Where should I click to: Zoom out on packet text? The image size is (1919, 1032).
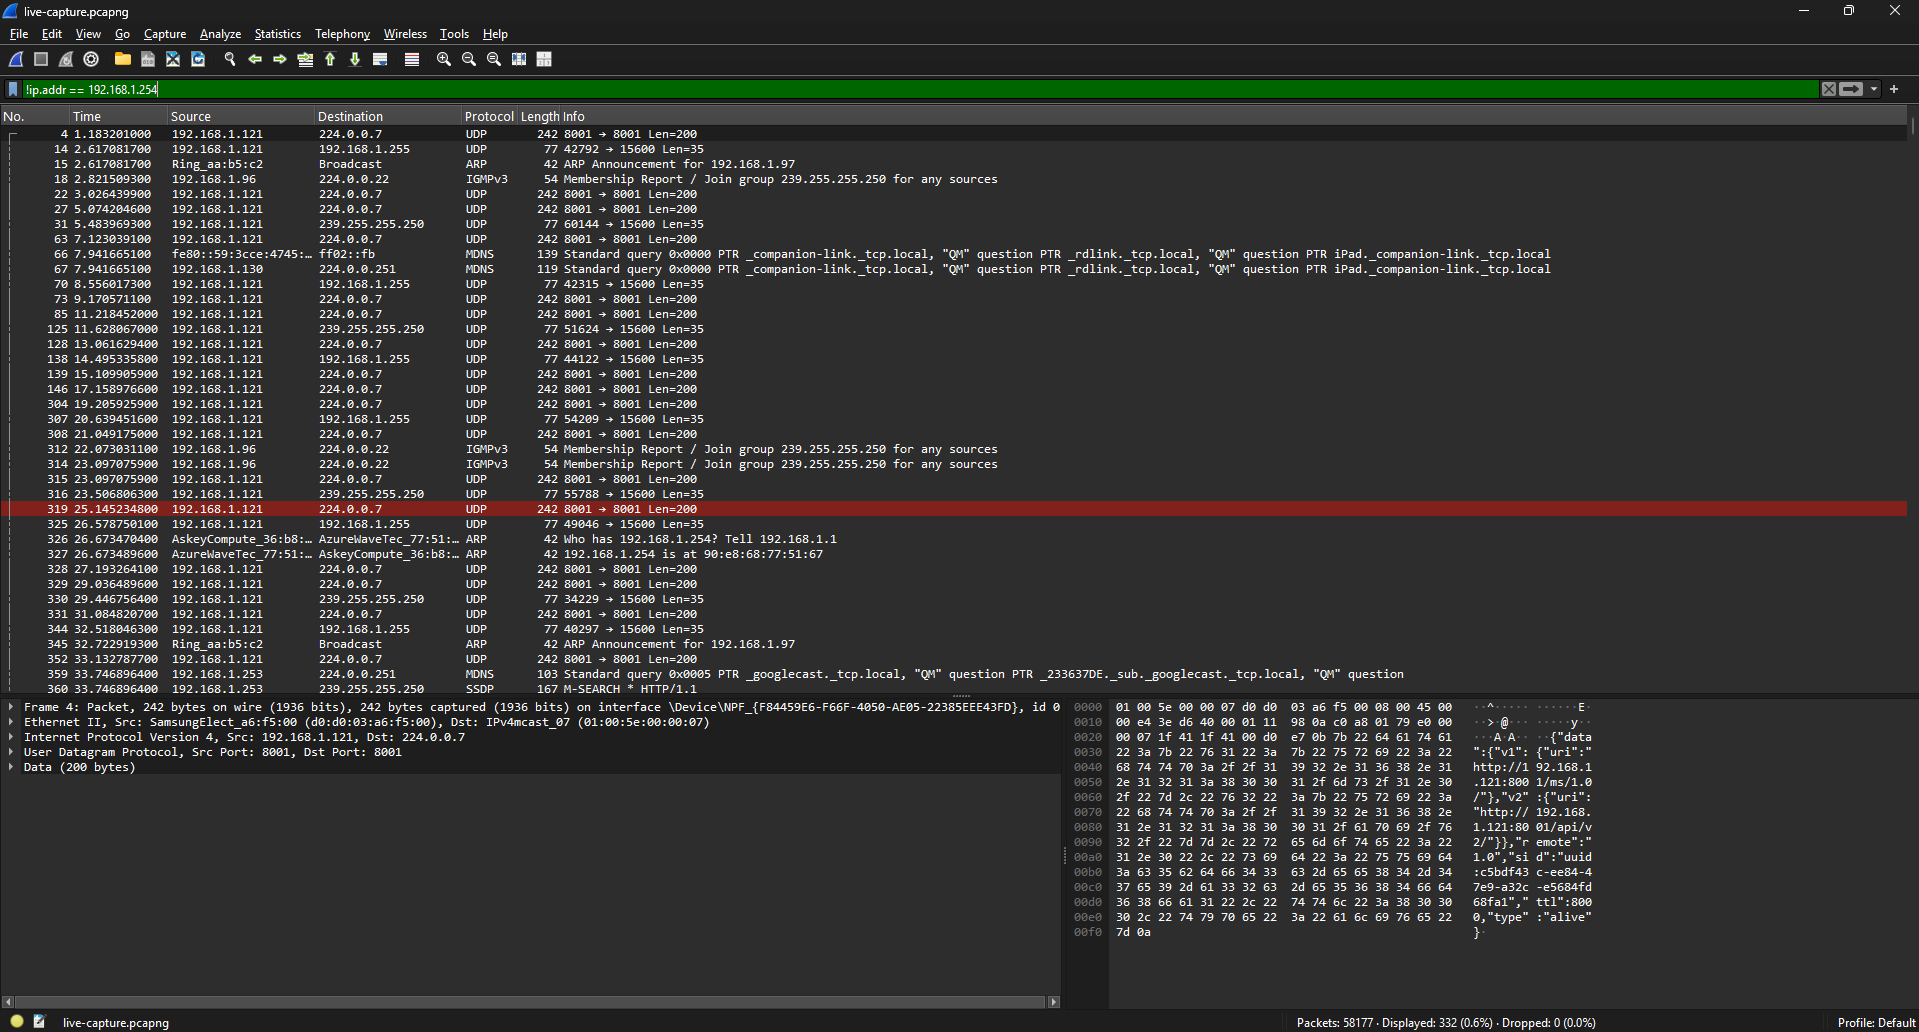coord(469,60)
